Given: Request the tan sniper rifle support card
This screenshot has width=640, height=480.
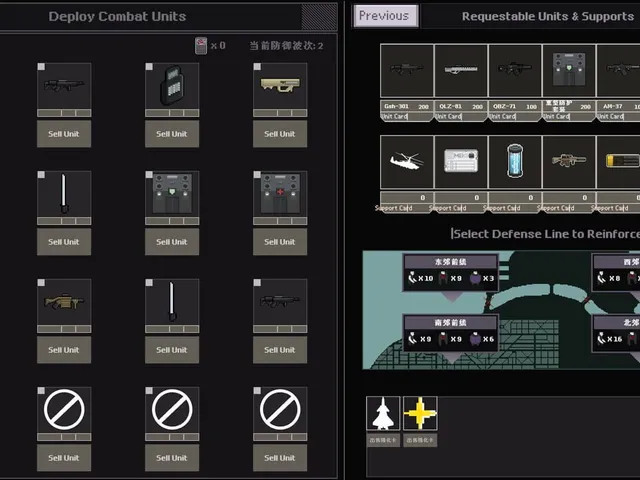Looking at the screenshot, I should coord(569,162).
